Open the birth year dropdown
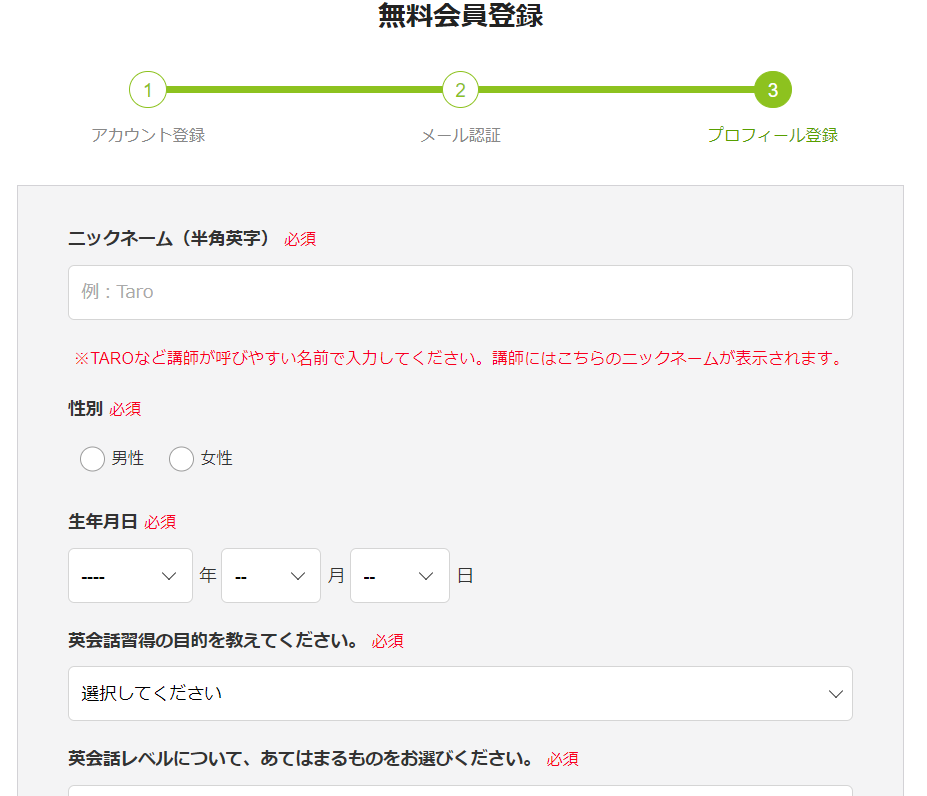The image size is (927, 796). point(130,575)
